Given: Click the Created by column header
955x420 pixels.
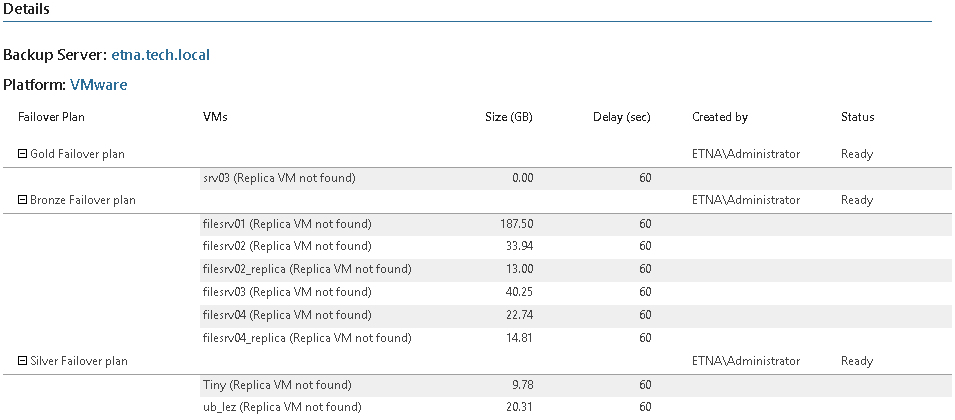Looking at the screenshot, I should click(x=720, y=117).
